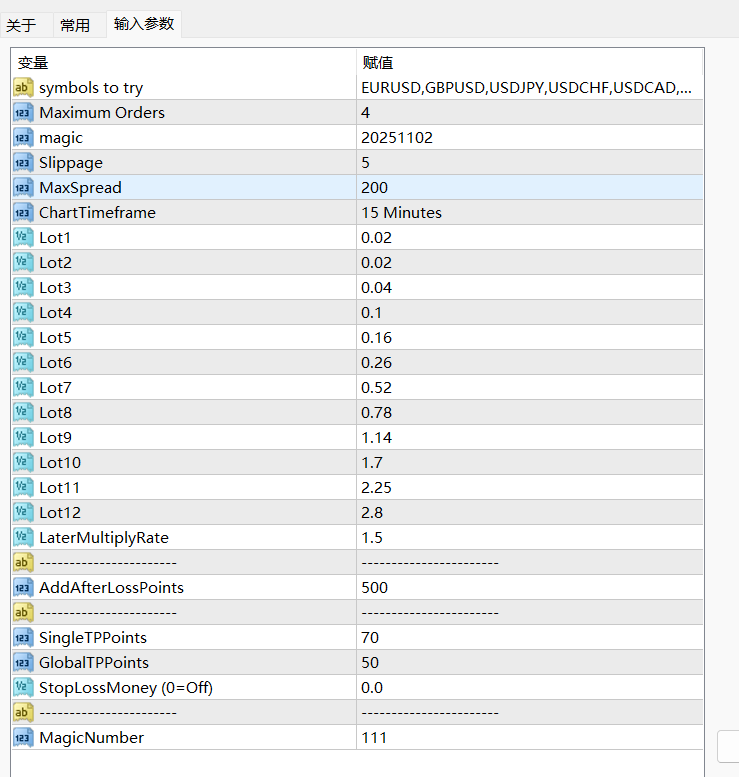Edit the Lot10 value 1.7
This screenshot has height=777, width=739.
529,462
